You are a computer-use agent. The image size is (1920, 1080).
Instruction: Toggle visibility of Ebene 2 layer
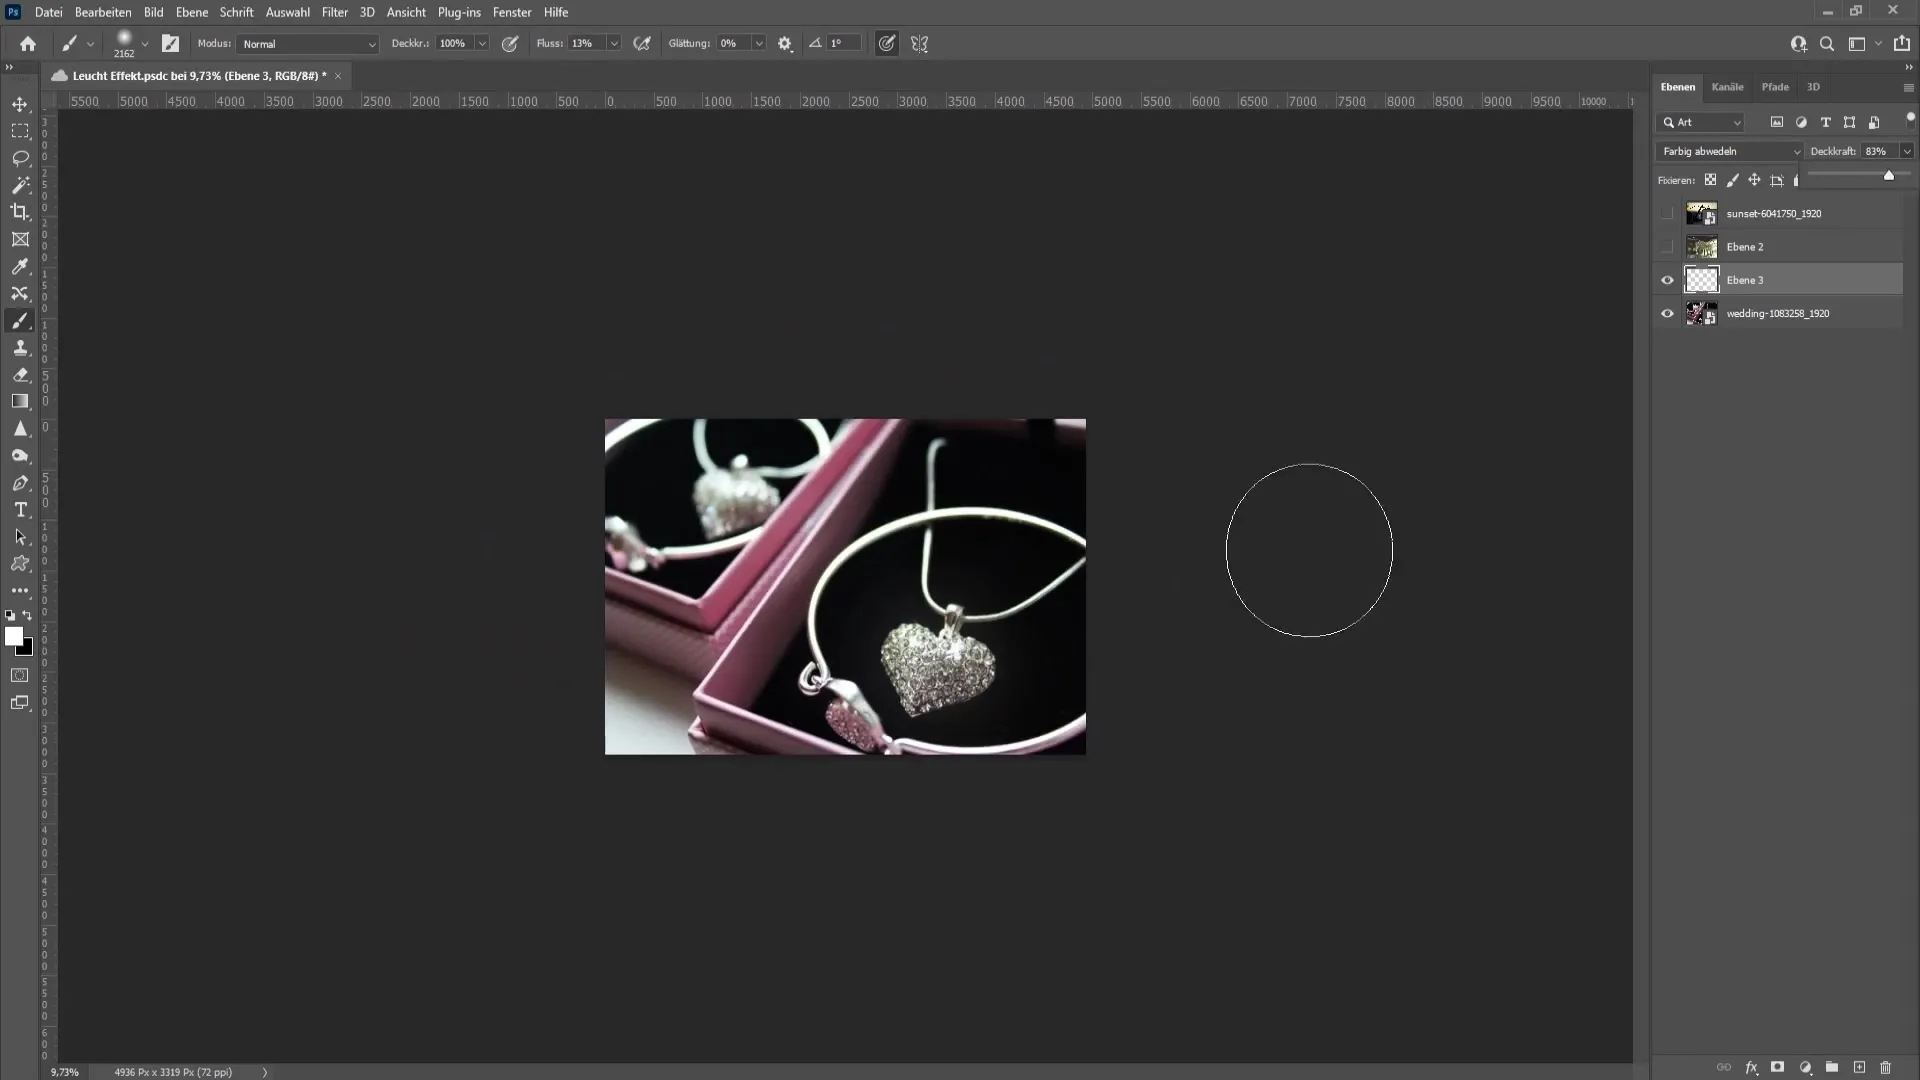tap(1668, 247)
